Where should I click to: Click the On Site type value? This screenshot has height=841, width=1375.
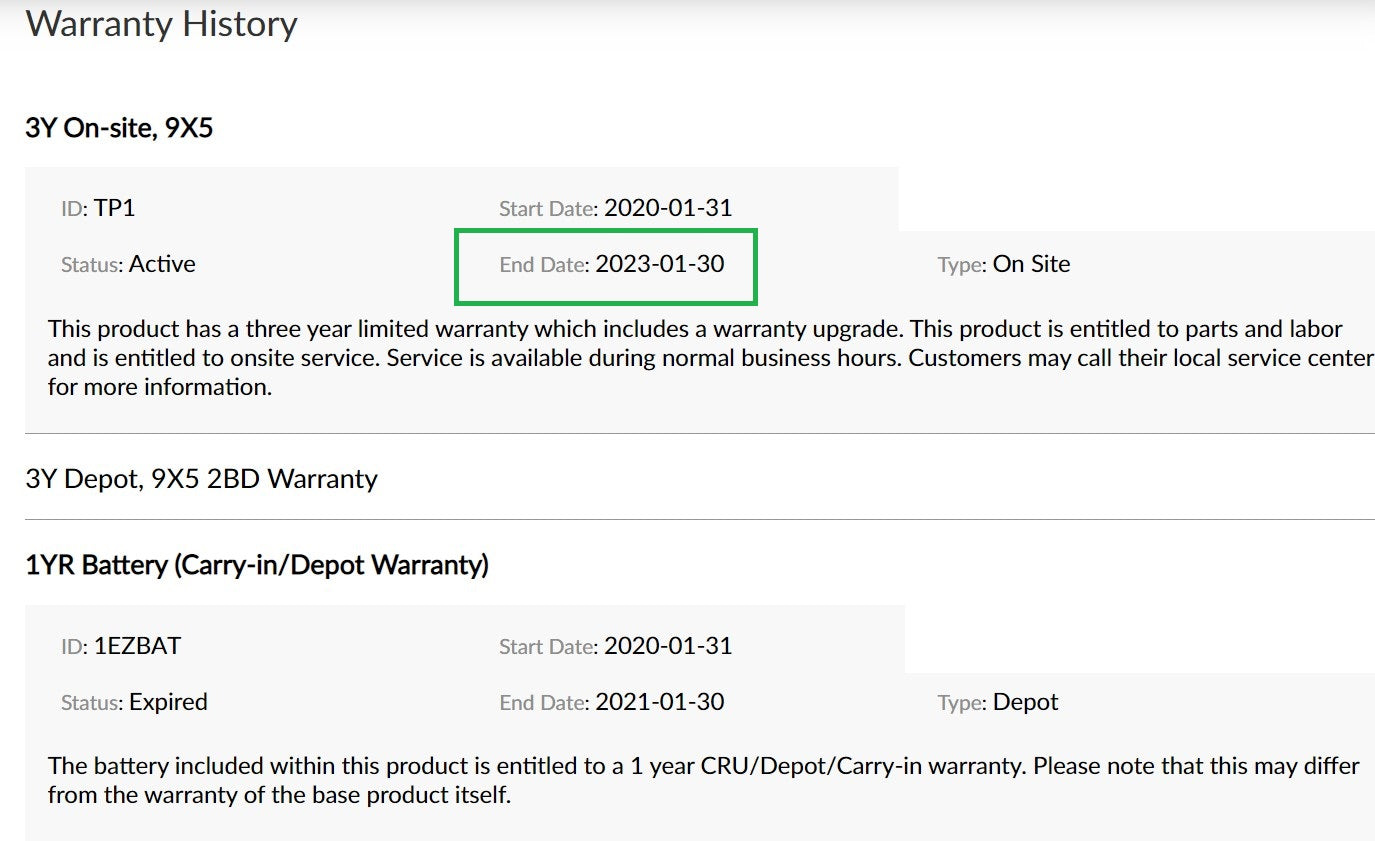pyautogui.click(x=1031, y=264)
